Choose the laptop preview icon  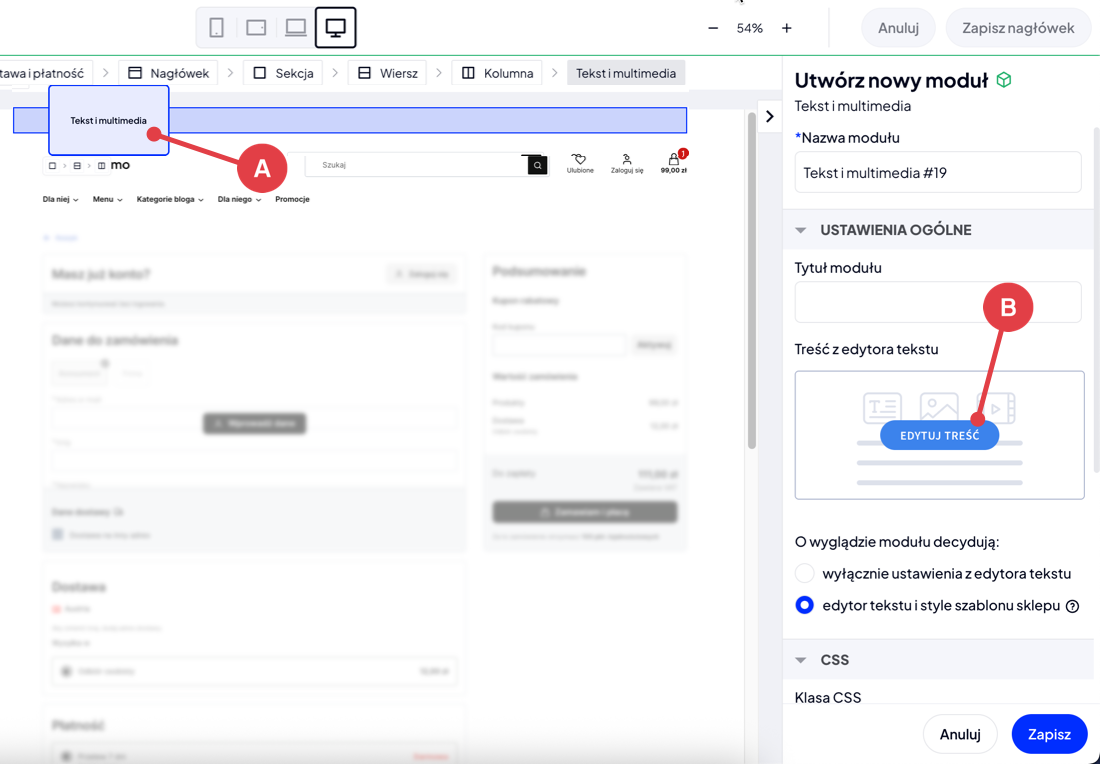296,28
